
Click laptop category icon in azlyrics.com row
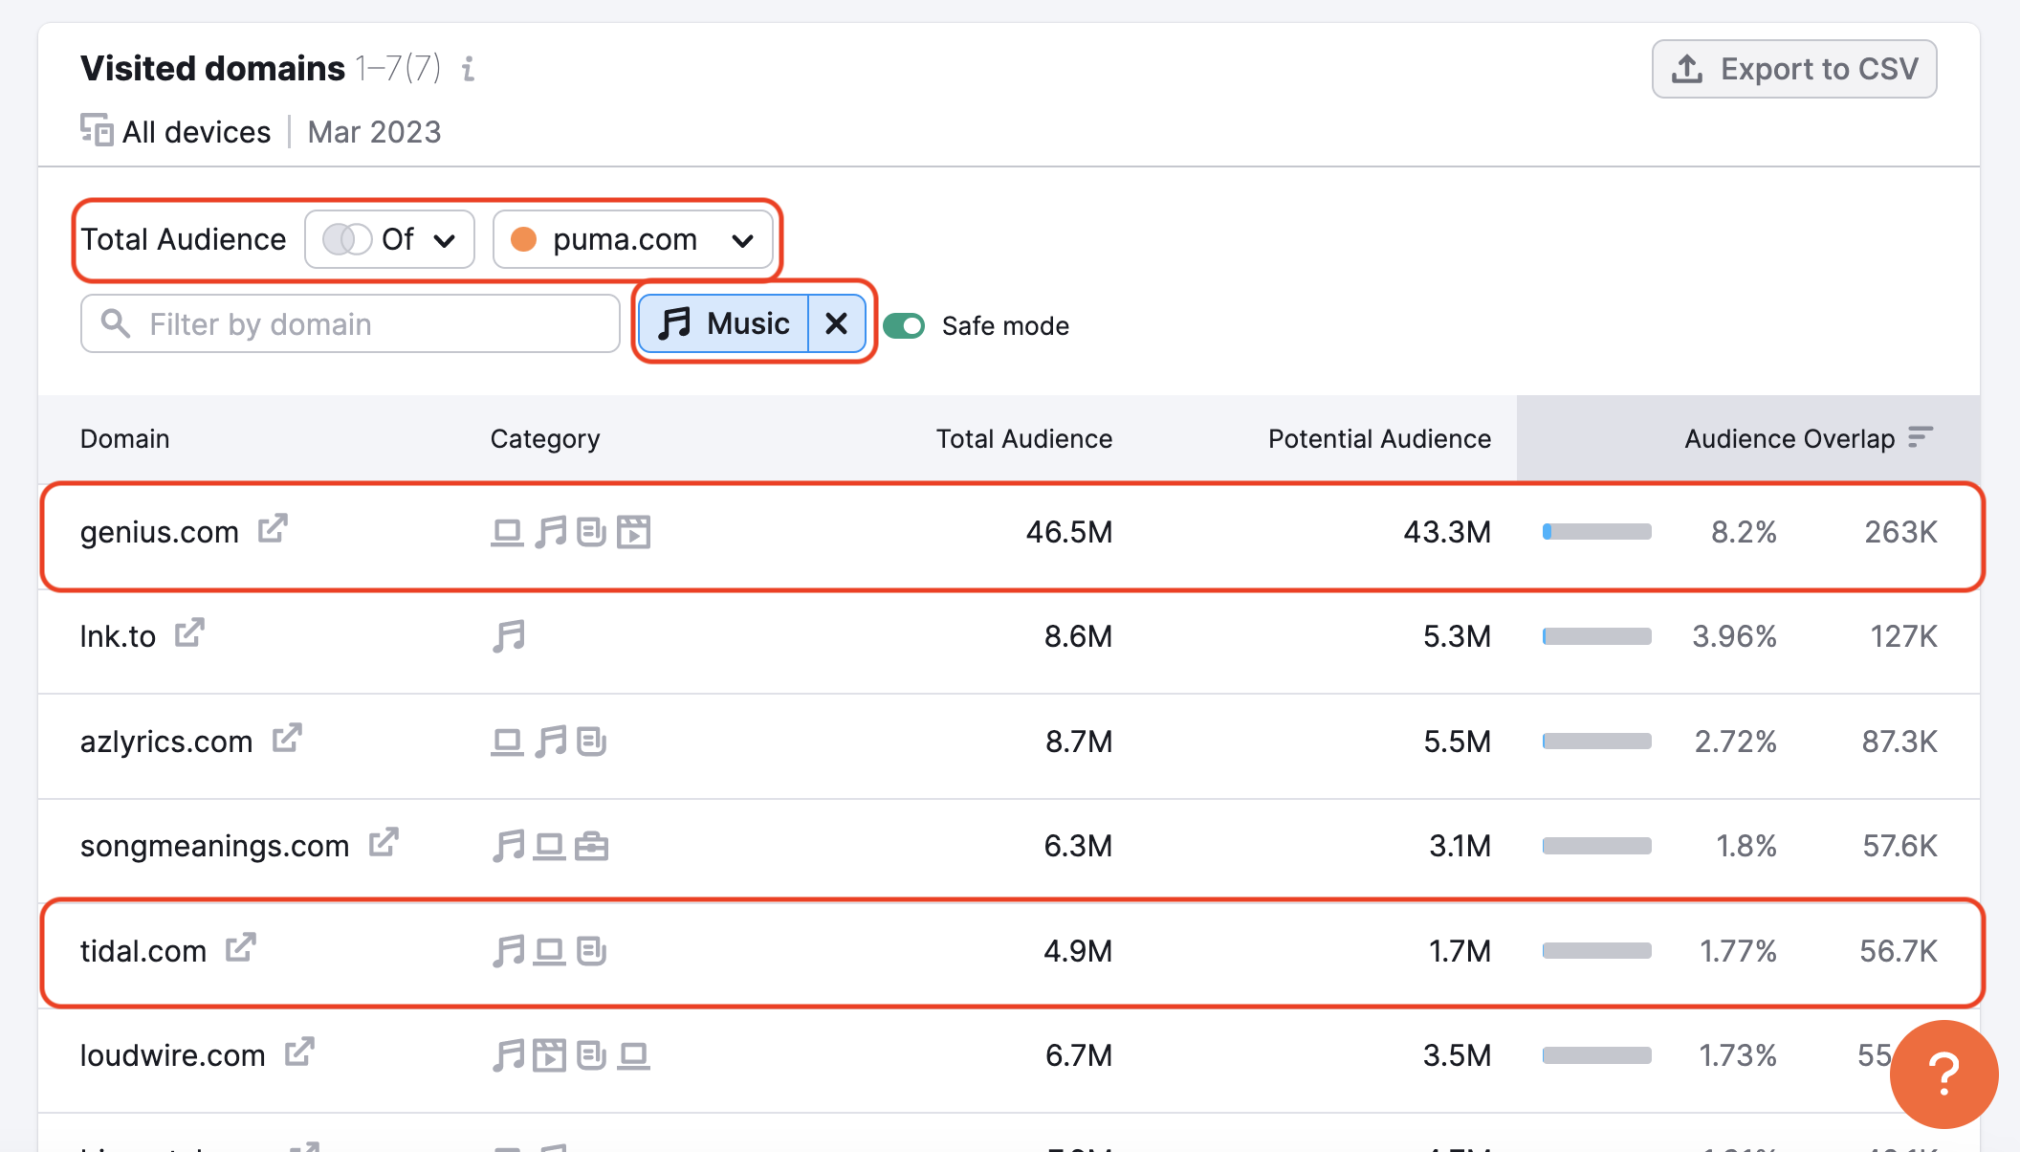507,741
